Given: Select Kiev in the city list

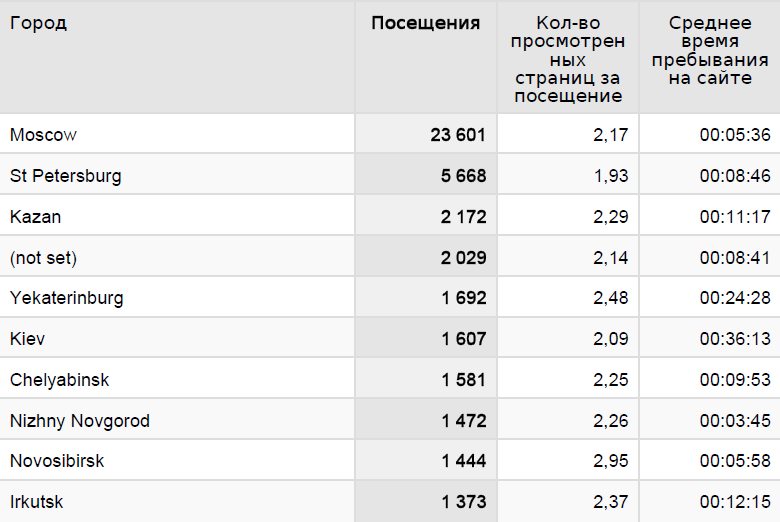Looking at the screenshot, I should (x=27, y=339).
